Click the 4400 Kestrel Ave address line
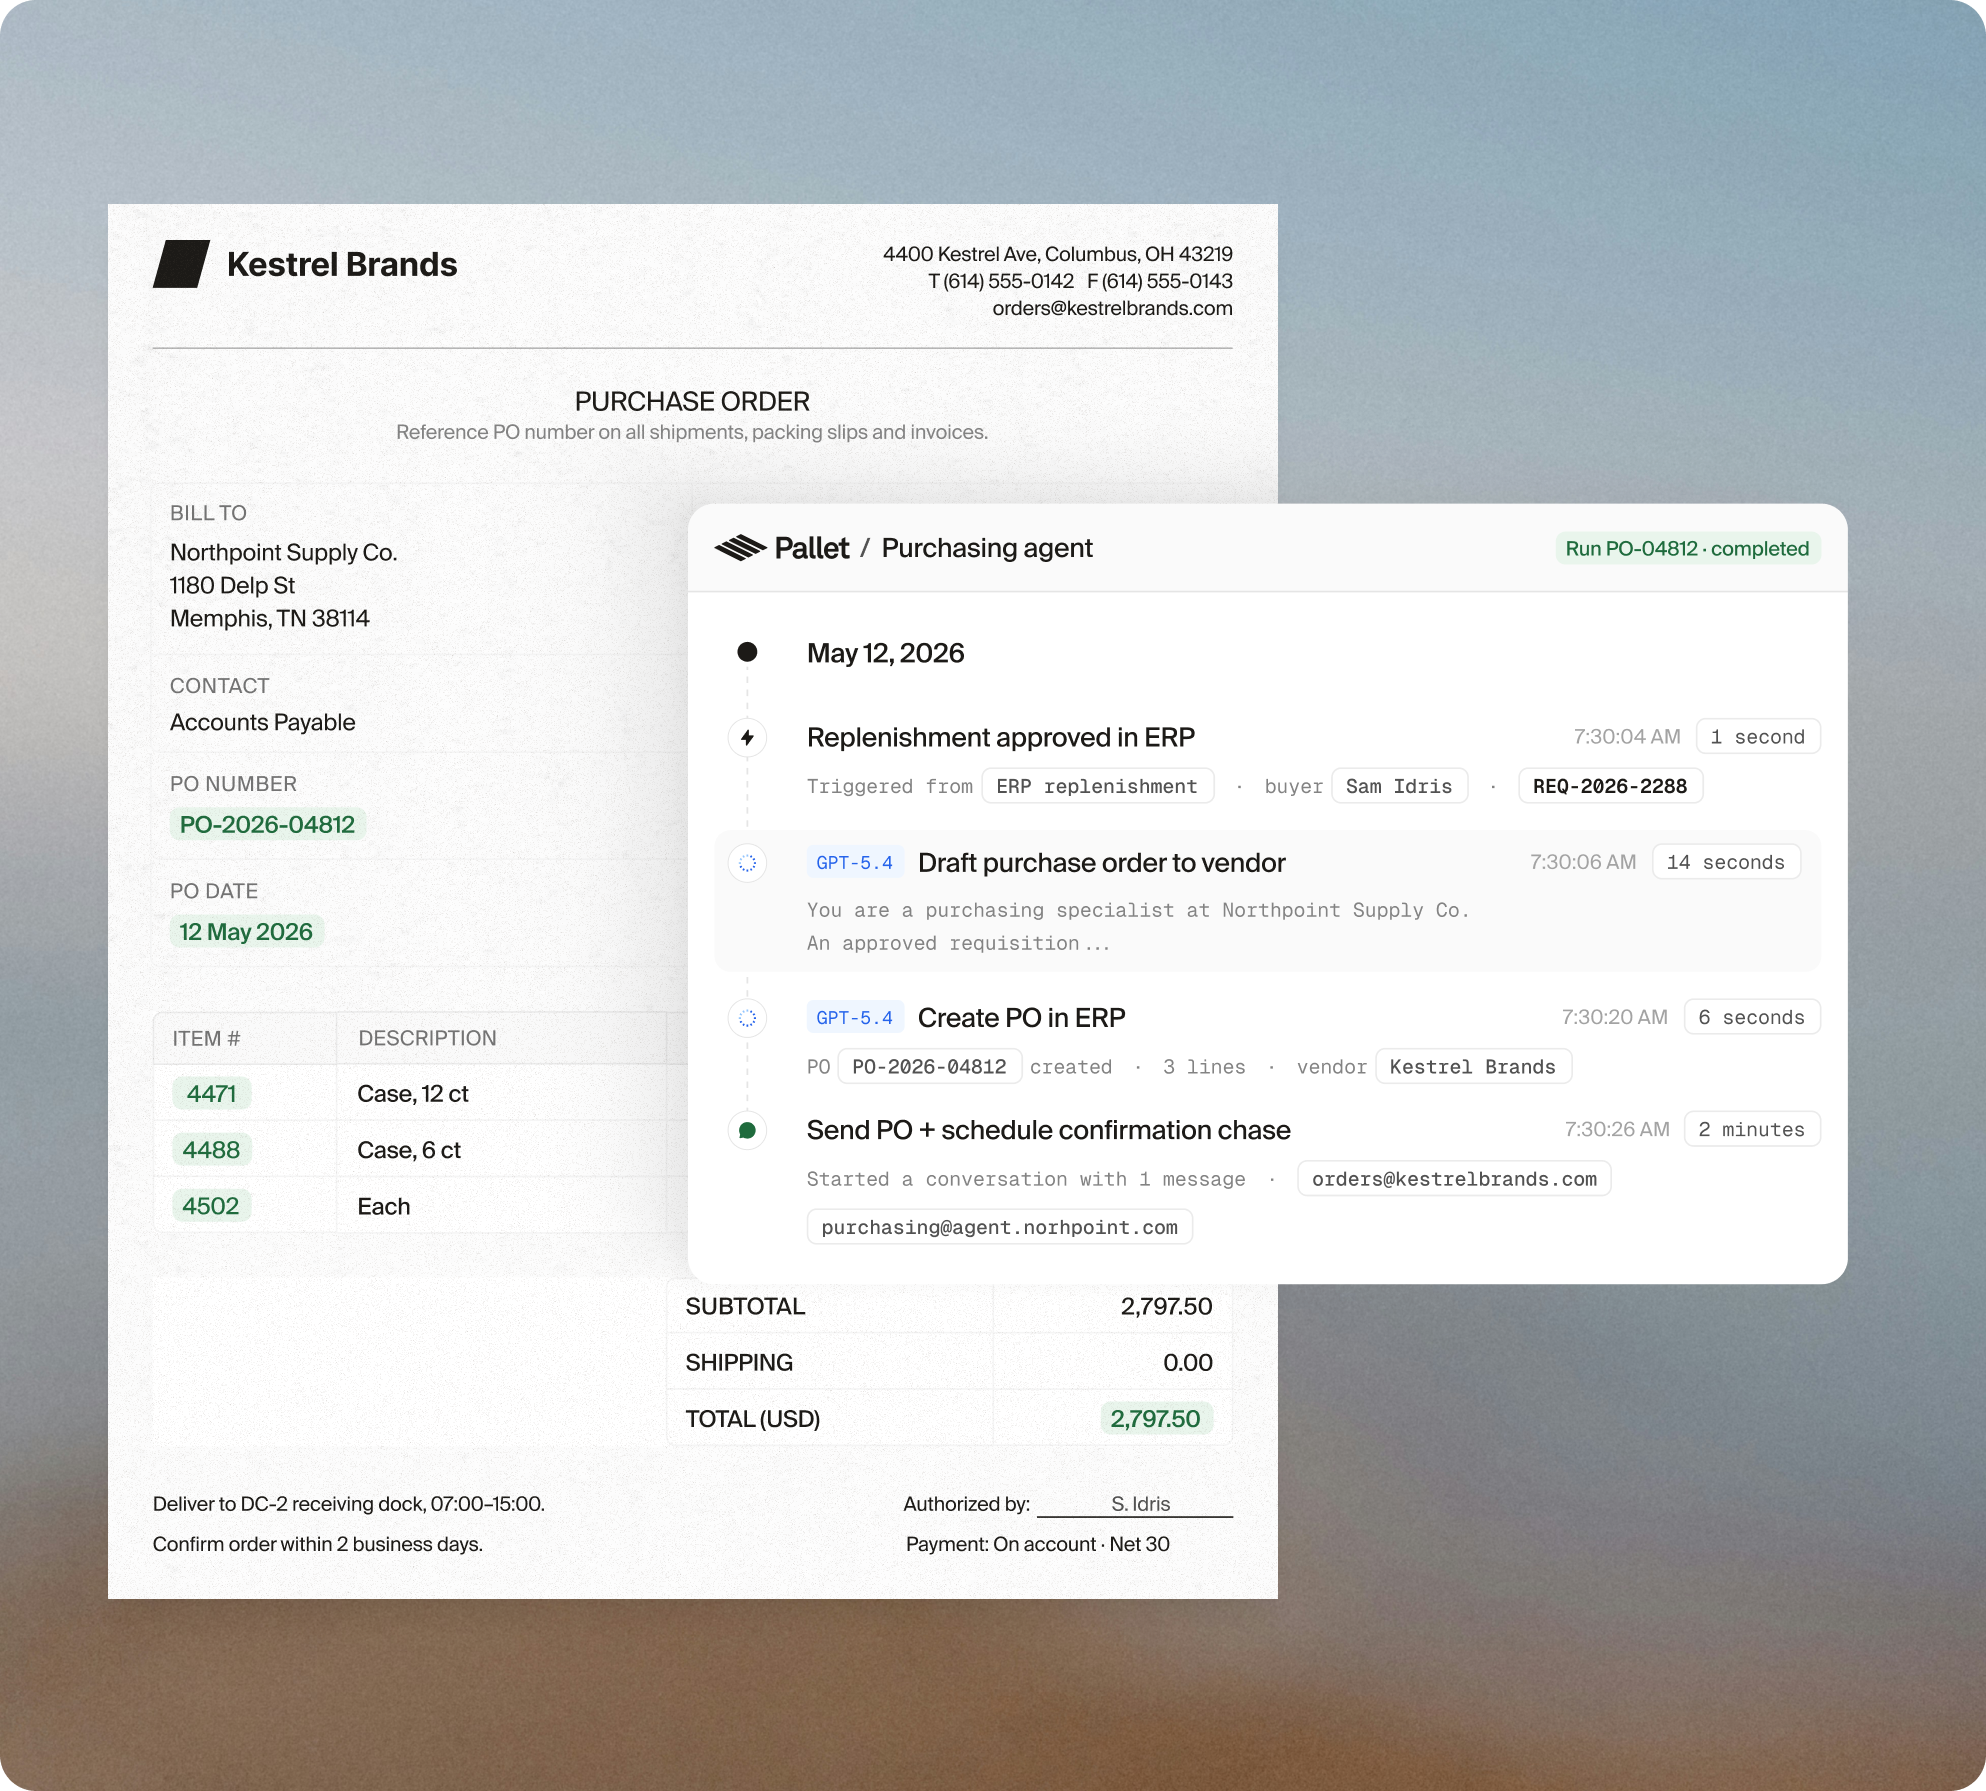The height and width of the screenshot is (1791, 1986). pos(1058,254)
